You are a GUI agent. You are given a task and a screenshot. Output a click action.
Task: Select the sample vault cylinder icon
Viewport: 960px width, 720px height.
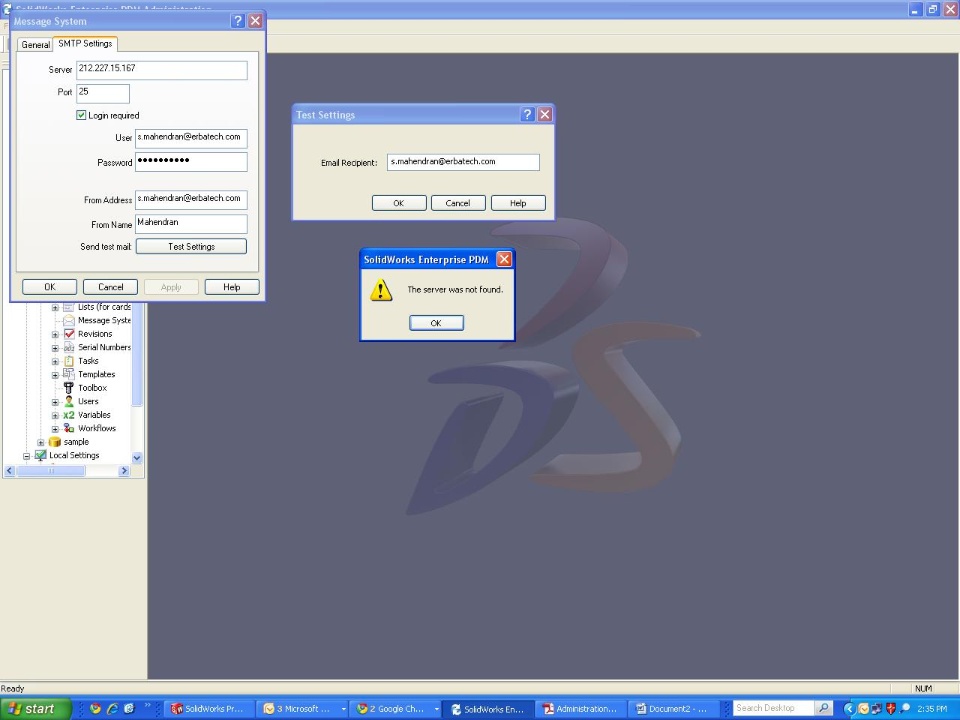tap(54, 441)
